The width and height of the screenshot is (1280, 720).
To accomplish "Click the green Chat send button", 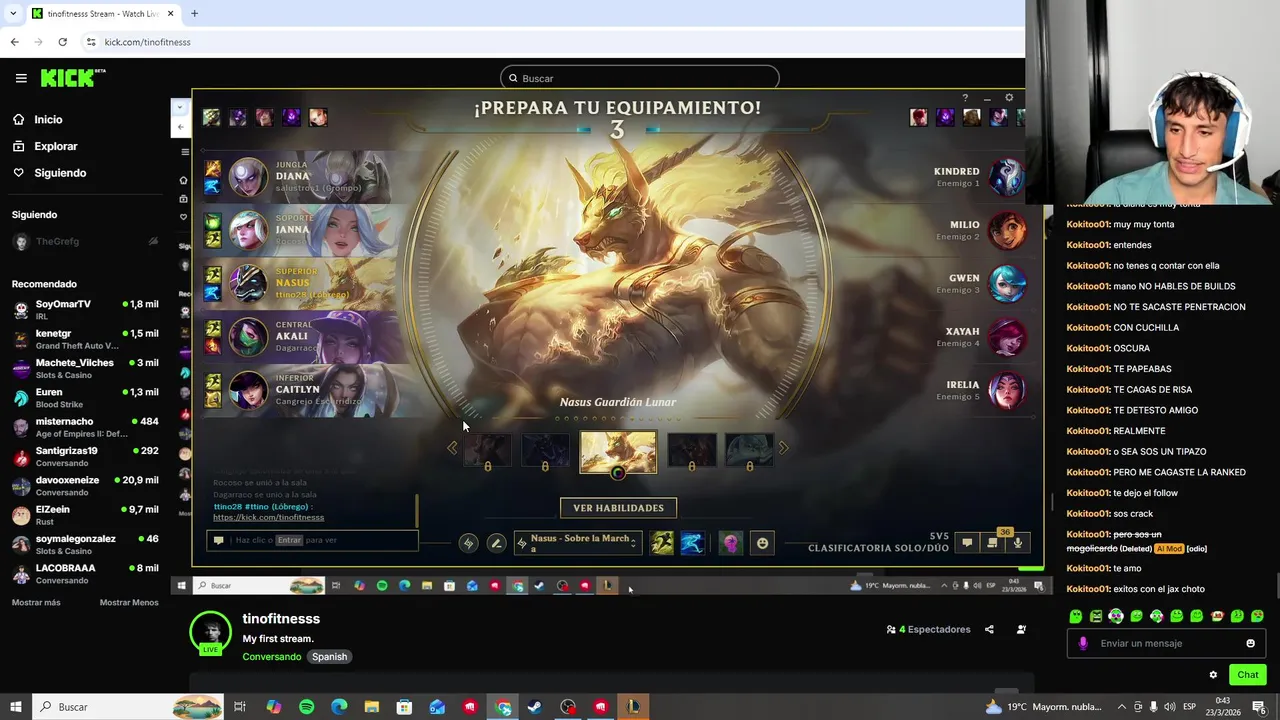I will click(1247, 675).
